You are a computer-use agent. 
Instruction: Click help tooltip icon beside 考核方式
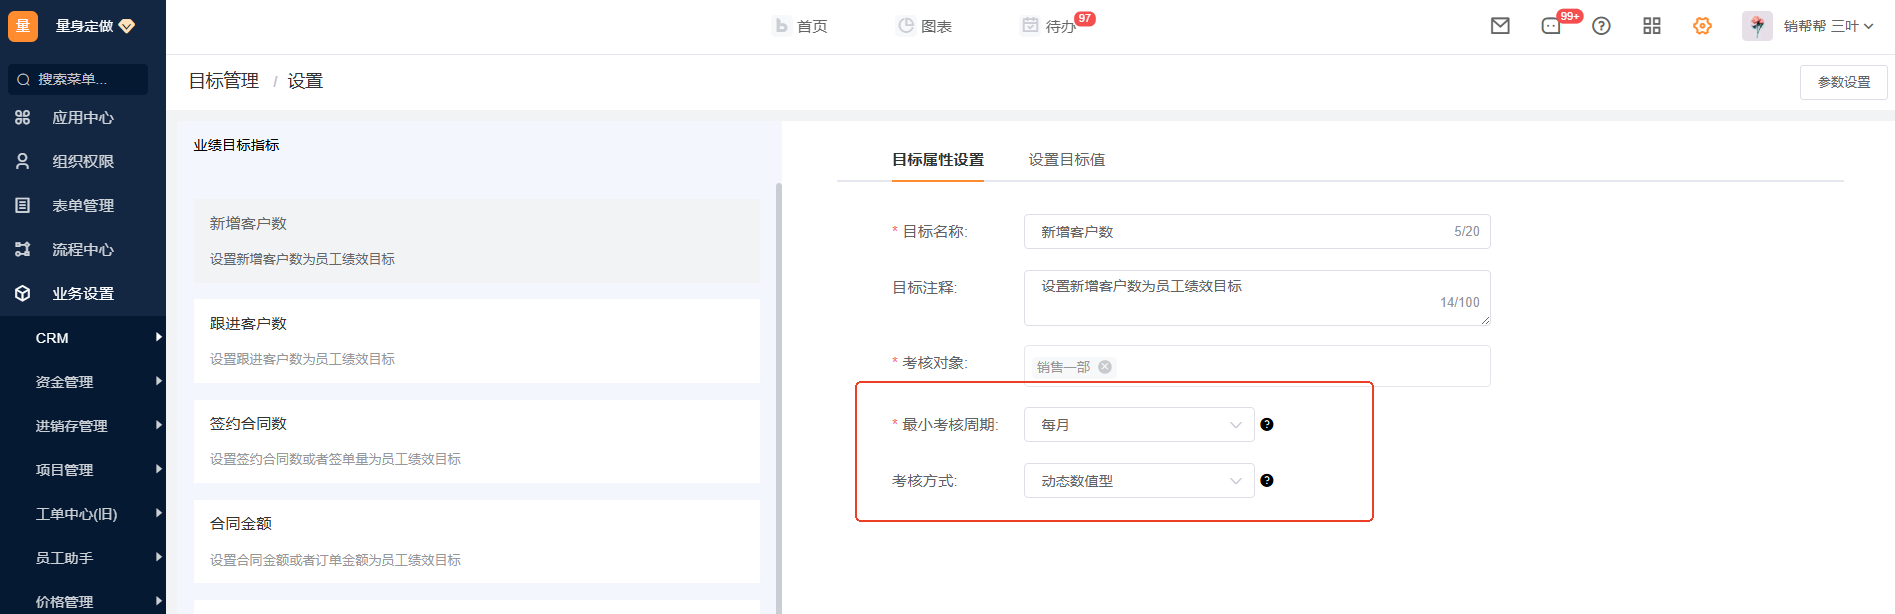click(1267, 481)
